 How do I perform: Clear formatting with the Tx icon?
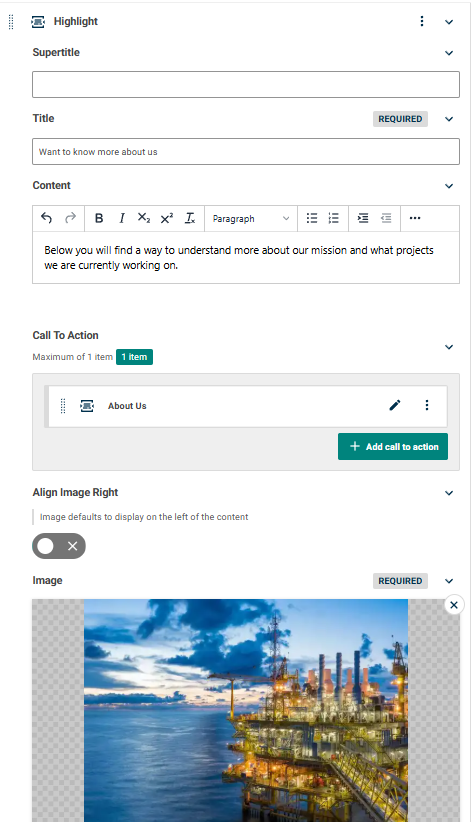(x=190, y=218)
